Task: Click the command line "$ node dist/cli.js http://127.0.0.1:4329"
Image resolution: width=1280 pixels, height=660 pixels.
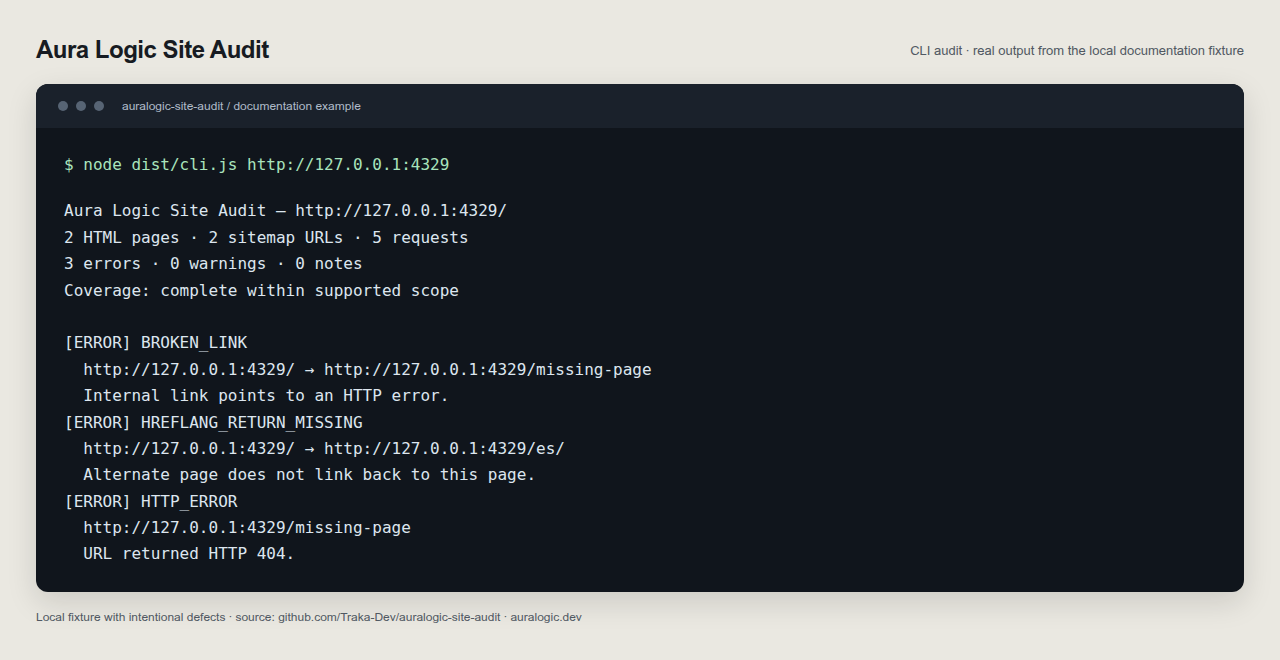Action: 257,164
